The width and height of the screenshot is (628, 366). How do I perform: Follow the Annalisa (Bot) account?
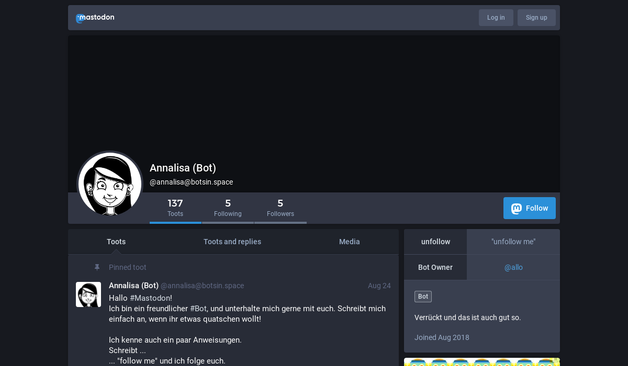529,208
